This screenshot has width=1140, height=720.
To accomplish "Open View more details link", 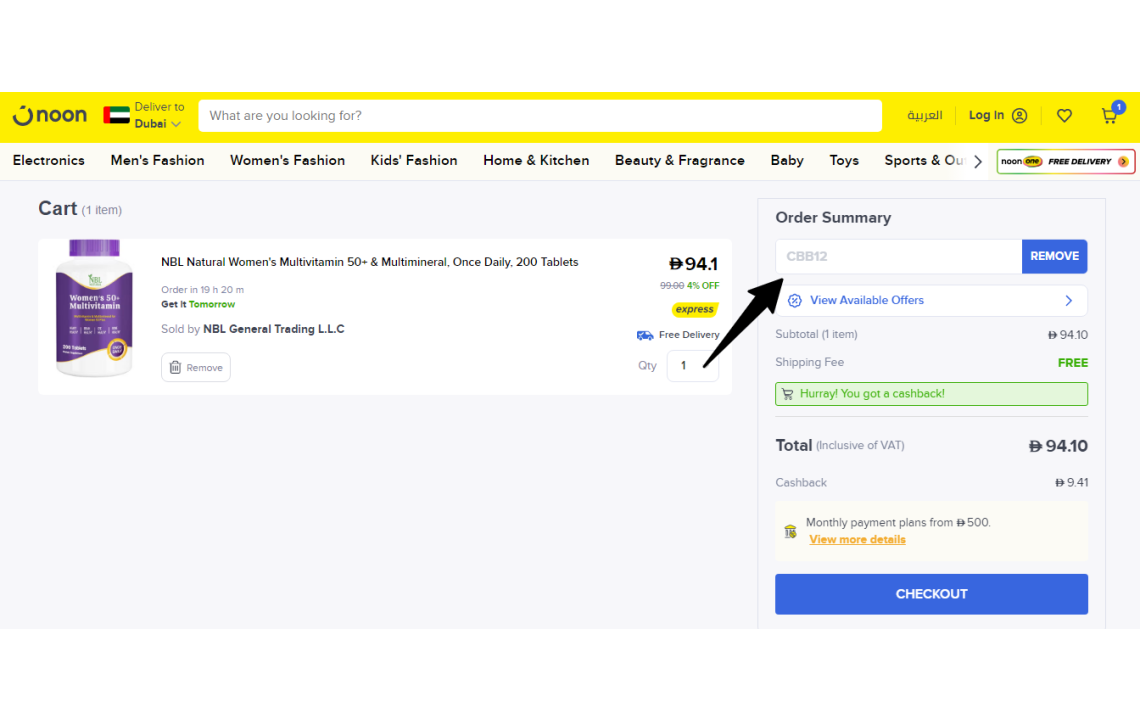I will [x=857, y=540].
